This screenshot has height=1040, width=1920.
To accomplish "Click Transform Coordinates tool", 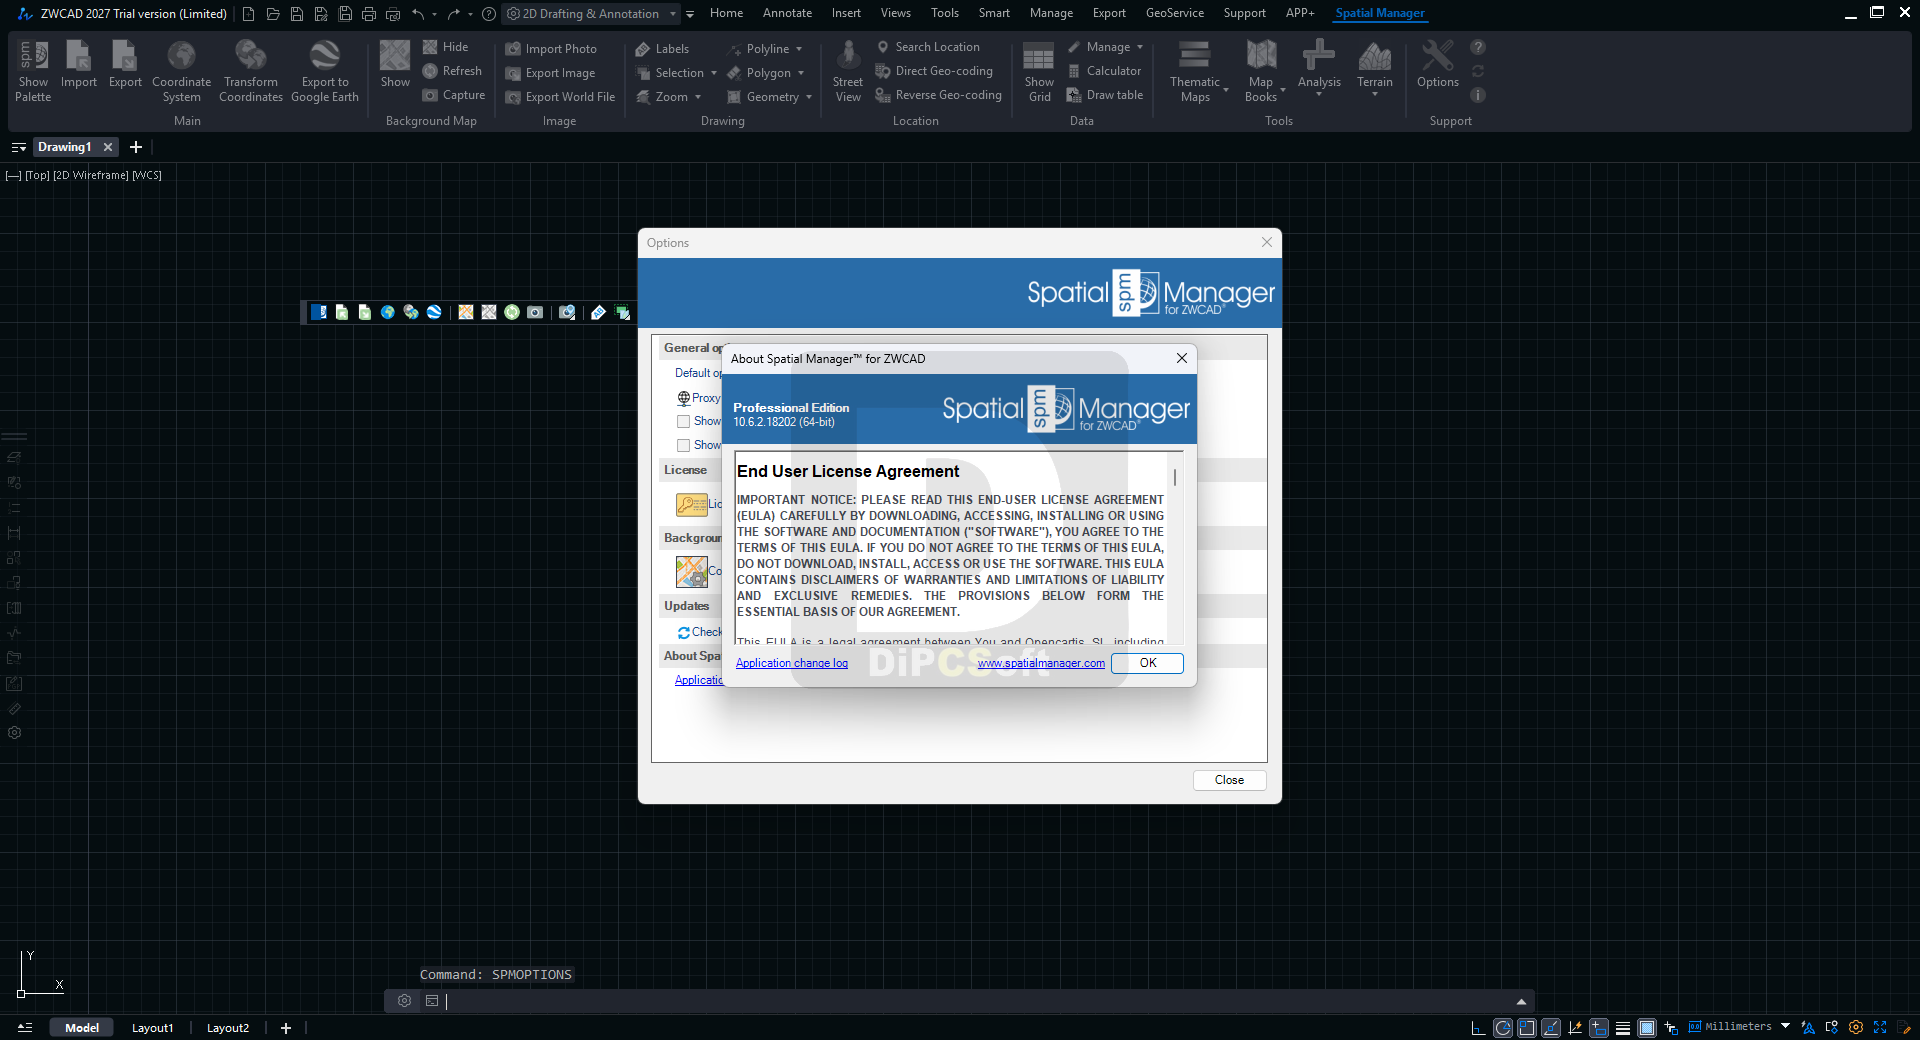I will (x=251, y=71).
